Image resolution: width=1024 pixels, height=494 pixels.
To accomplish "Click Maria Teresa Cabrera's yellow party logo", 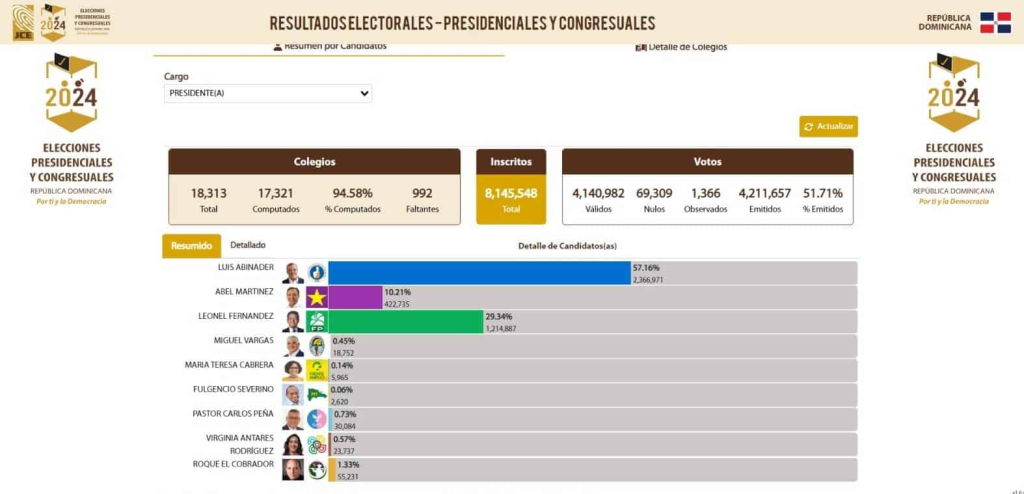I will tap(317, 371).
